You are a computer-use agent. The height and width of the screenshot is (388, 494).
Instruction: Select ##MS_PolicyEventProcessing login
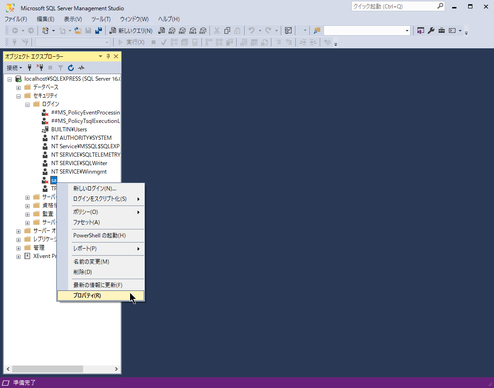tap(86, 113)
